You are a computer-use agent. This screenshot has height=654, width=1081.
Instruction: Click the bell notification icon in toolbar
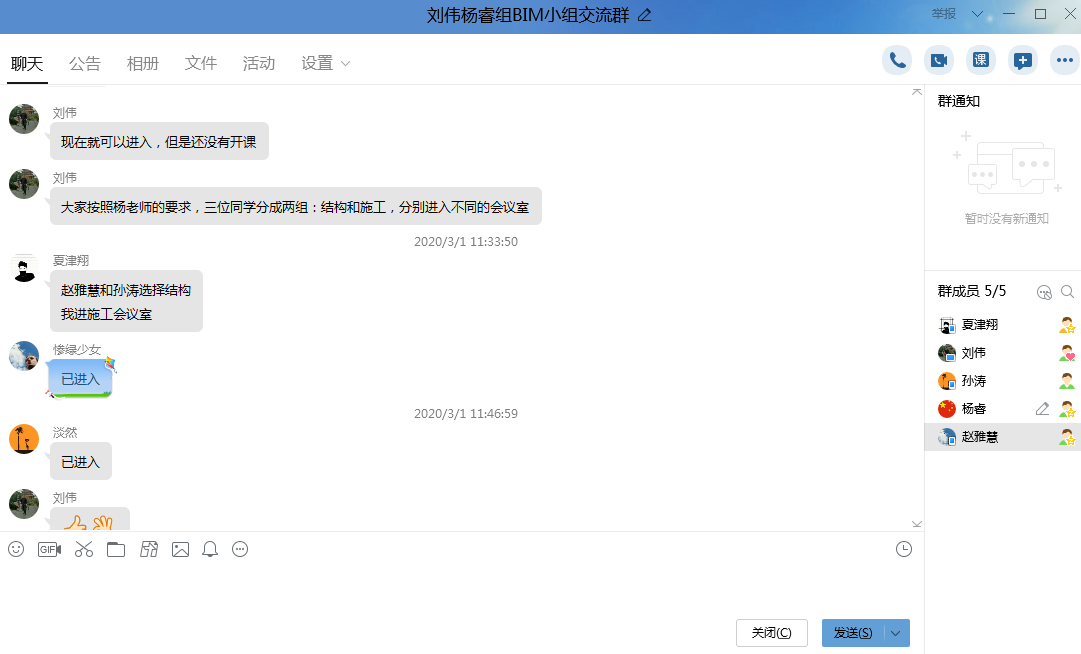[210, 549]
